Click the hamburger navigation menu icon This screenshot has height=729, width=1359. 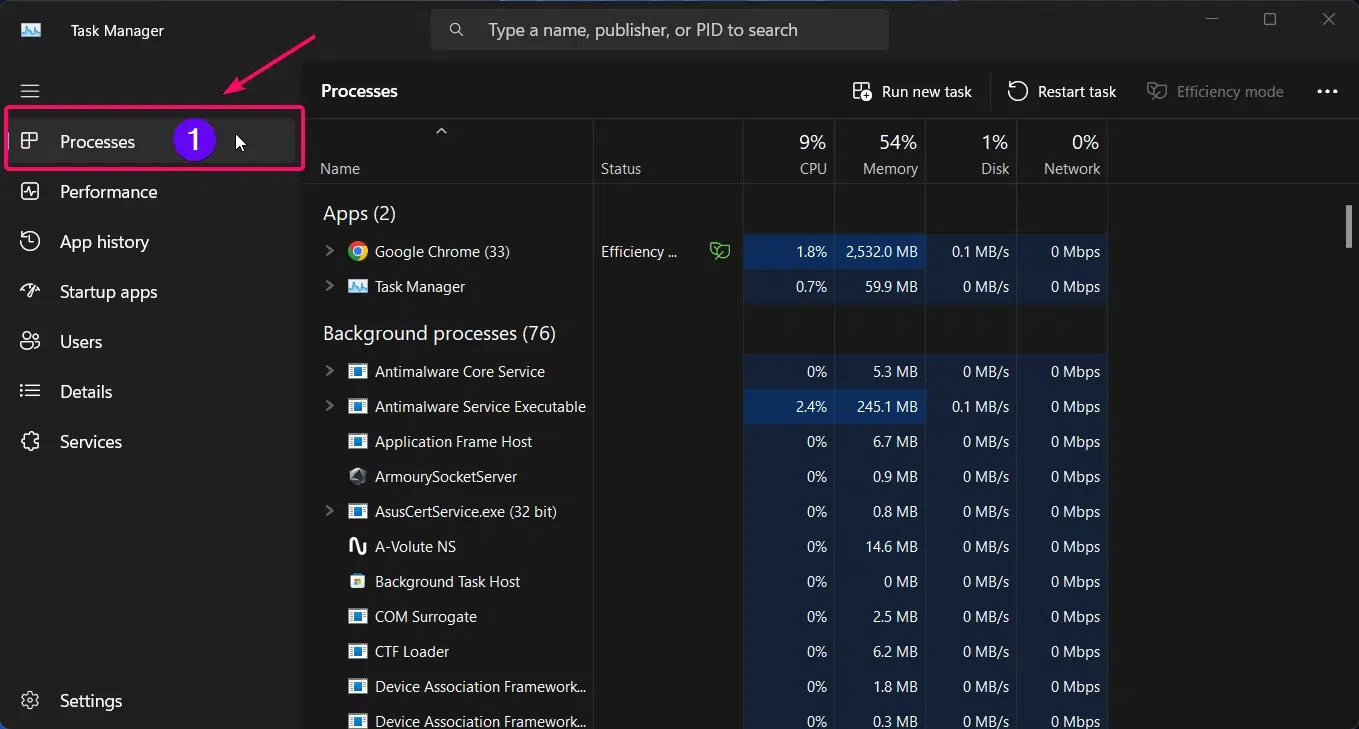pyautogui.click(x=30, y=91)
